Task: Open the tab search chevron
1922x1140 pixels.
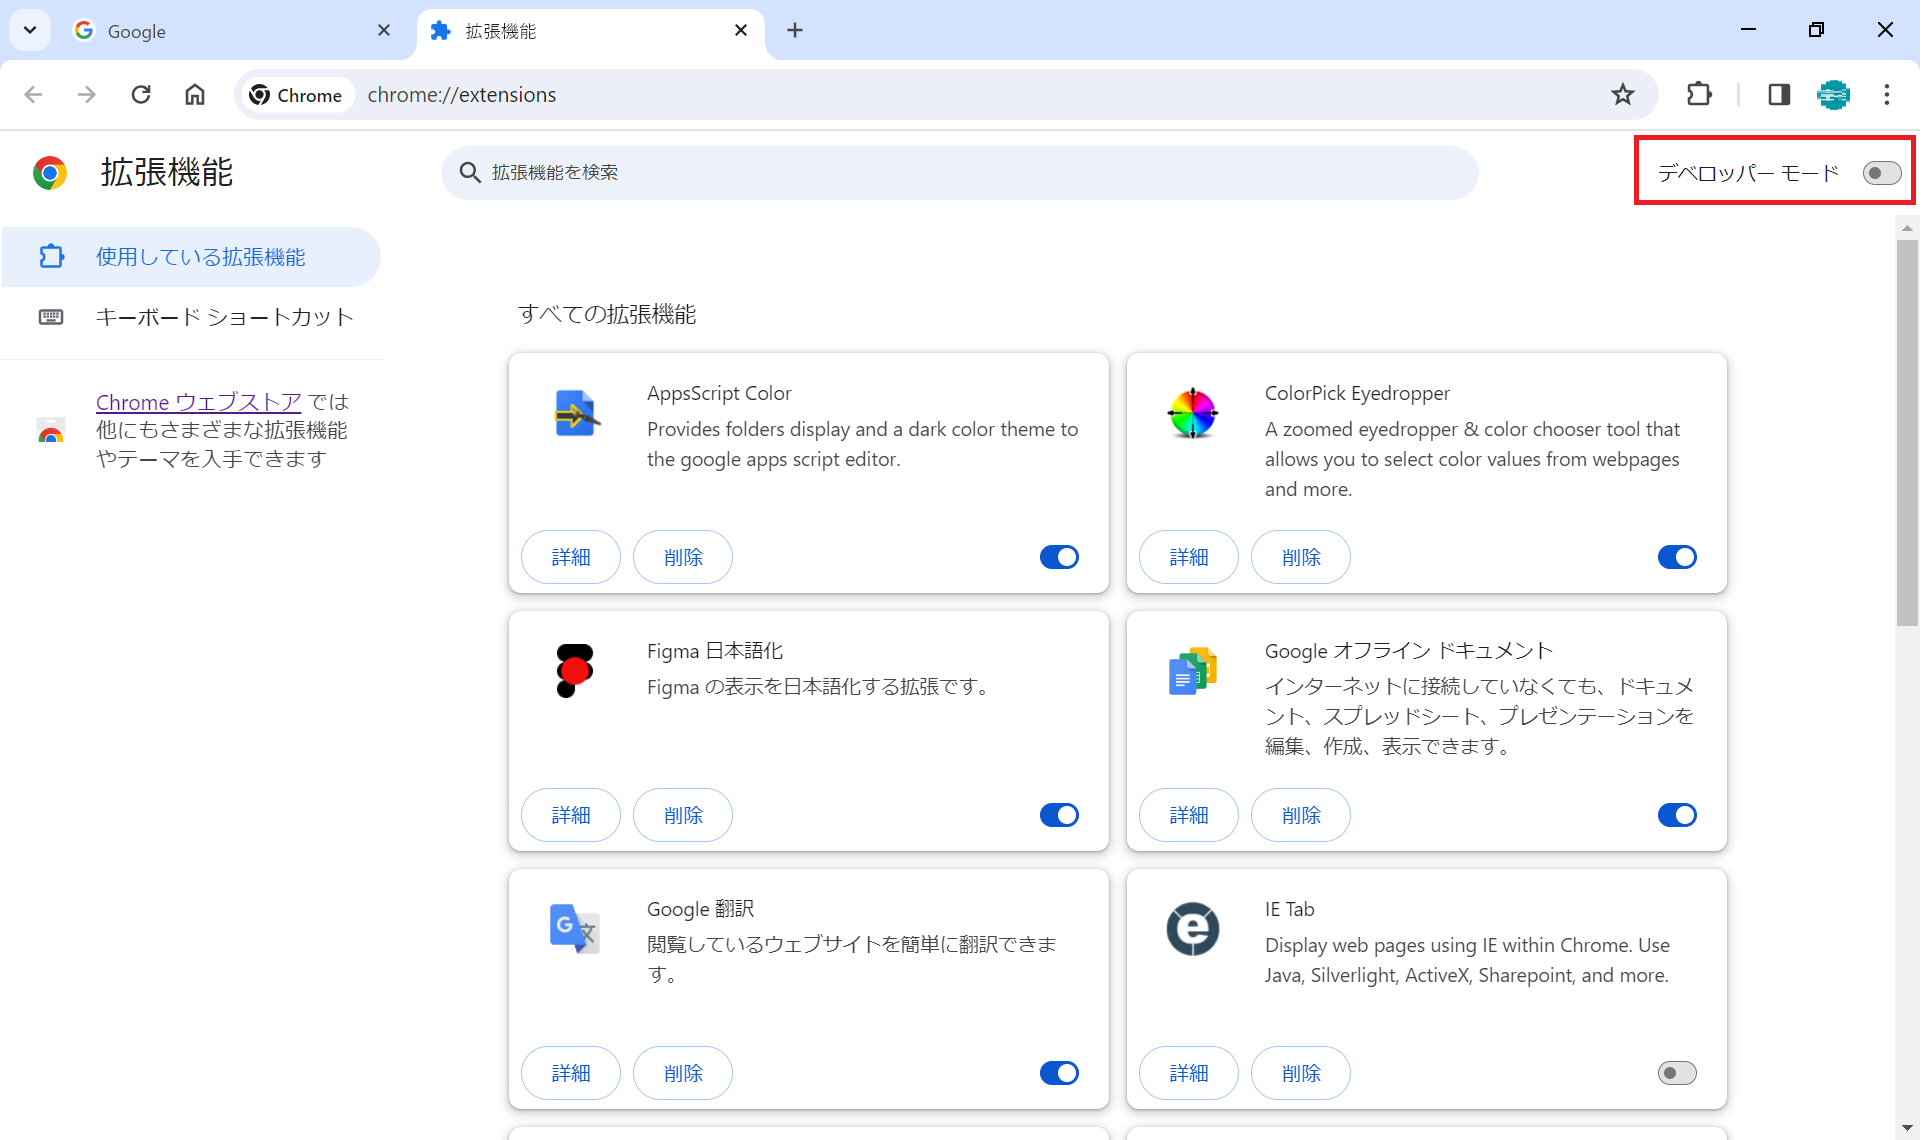Action: (x=29, y=30)
